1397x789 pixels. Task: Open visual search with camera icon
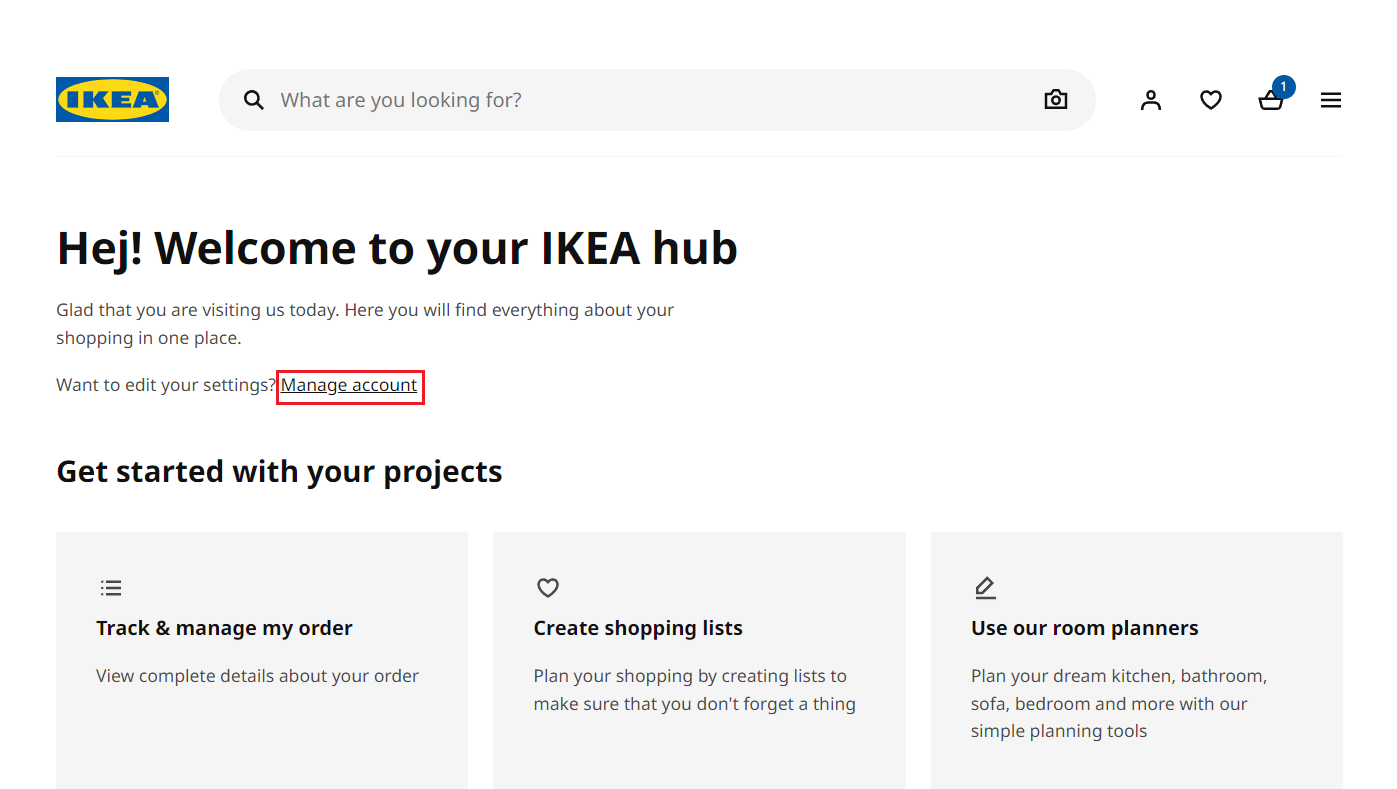pyautogui.click(x=1056, y=100)
